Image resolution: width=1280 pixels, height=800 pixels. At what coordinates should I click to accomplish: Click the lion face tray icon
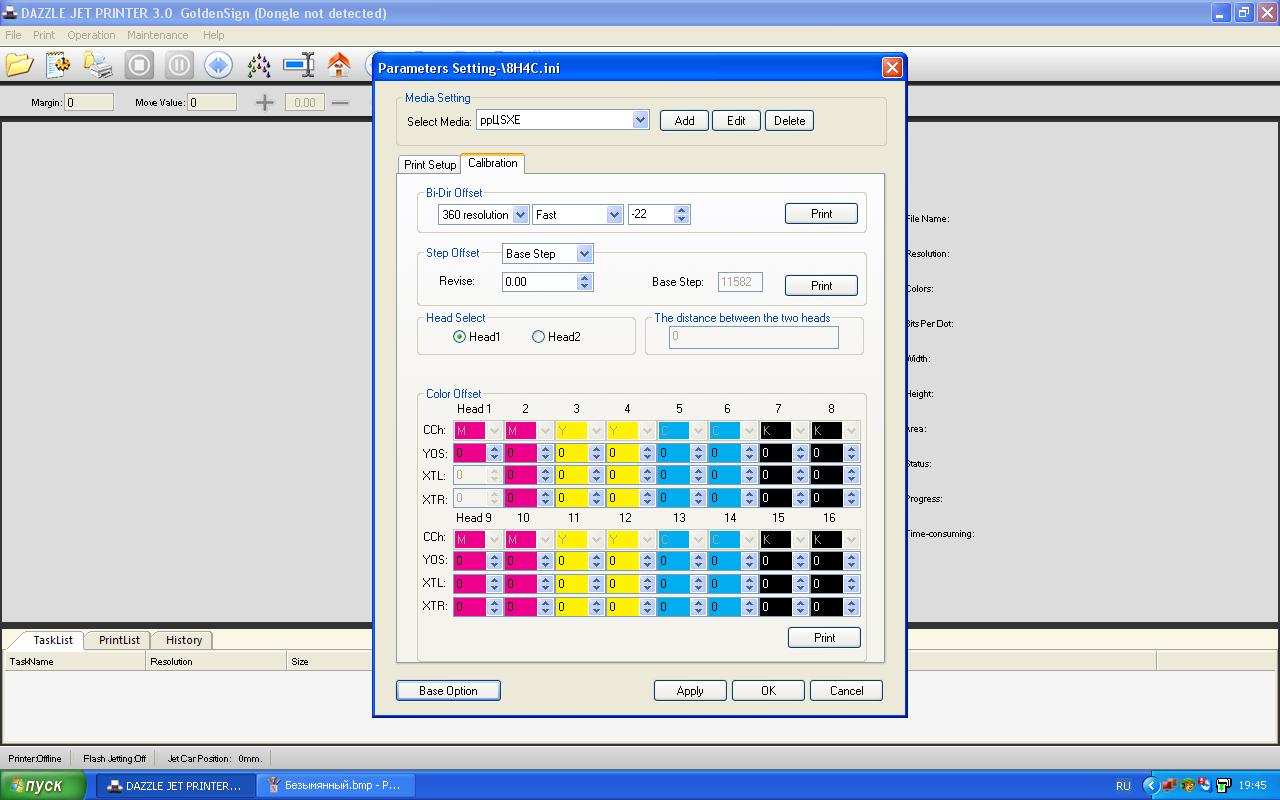pos(1187,785)
